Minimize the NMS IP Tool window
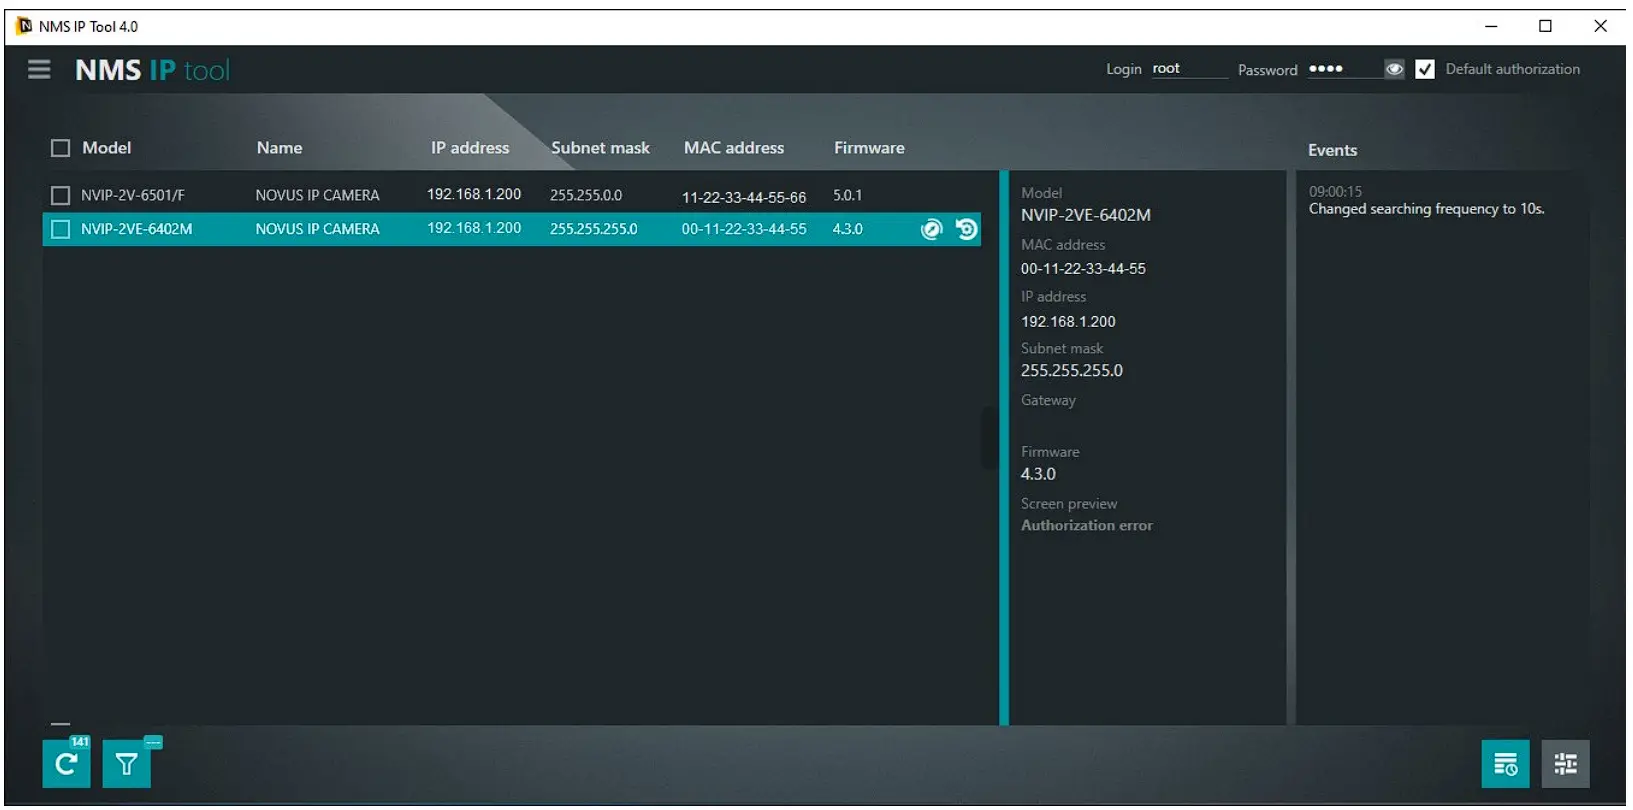The width and height of the screenshot is (1633, 810). click(x=1491, y=26)
